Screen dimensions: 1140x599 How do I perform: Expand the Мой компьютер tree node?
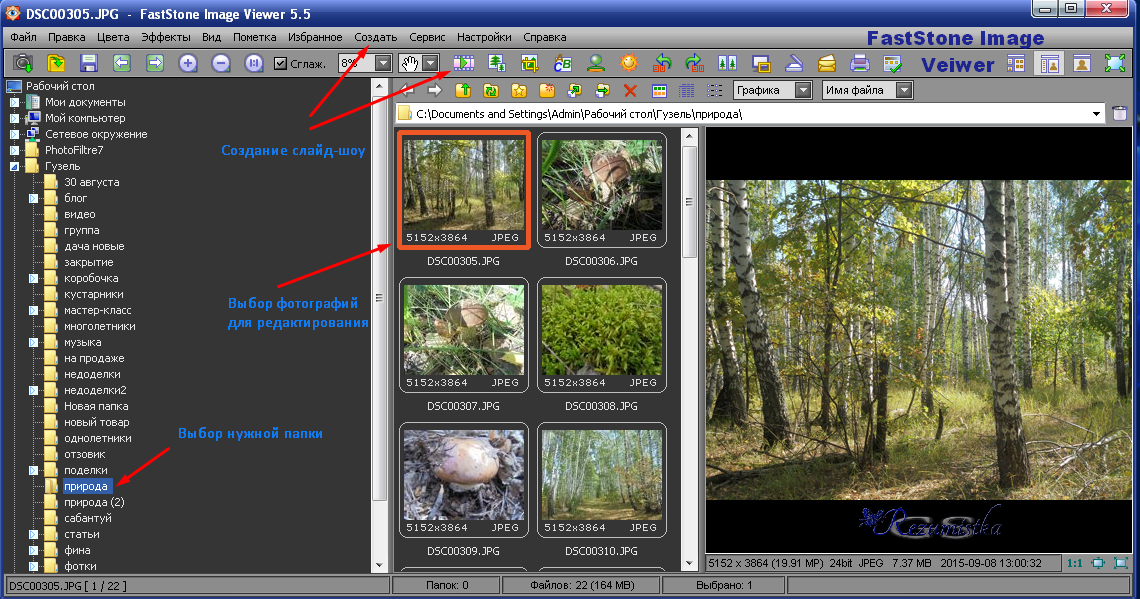(x=14, y=118)
